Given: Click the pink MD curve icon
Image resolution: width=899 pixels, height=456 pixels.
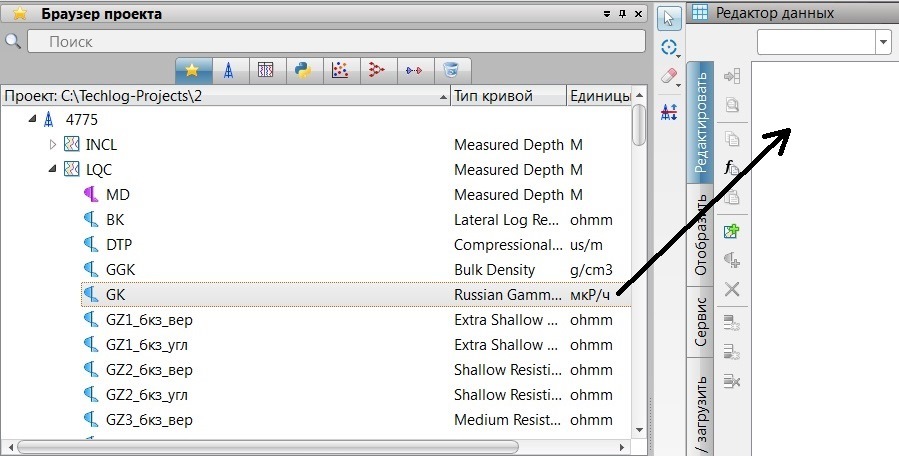Looking at the screenshot, I should [91, 194].
